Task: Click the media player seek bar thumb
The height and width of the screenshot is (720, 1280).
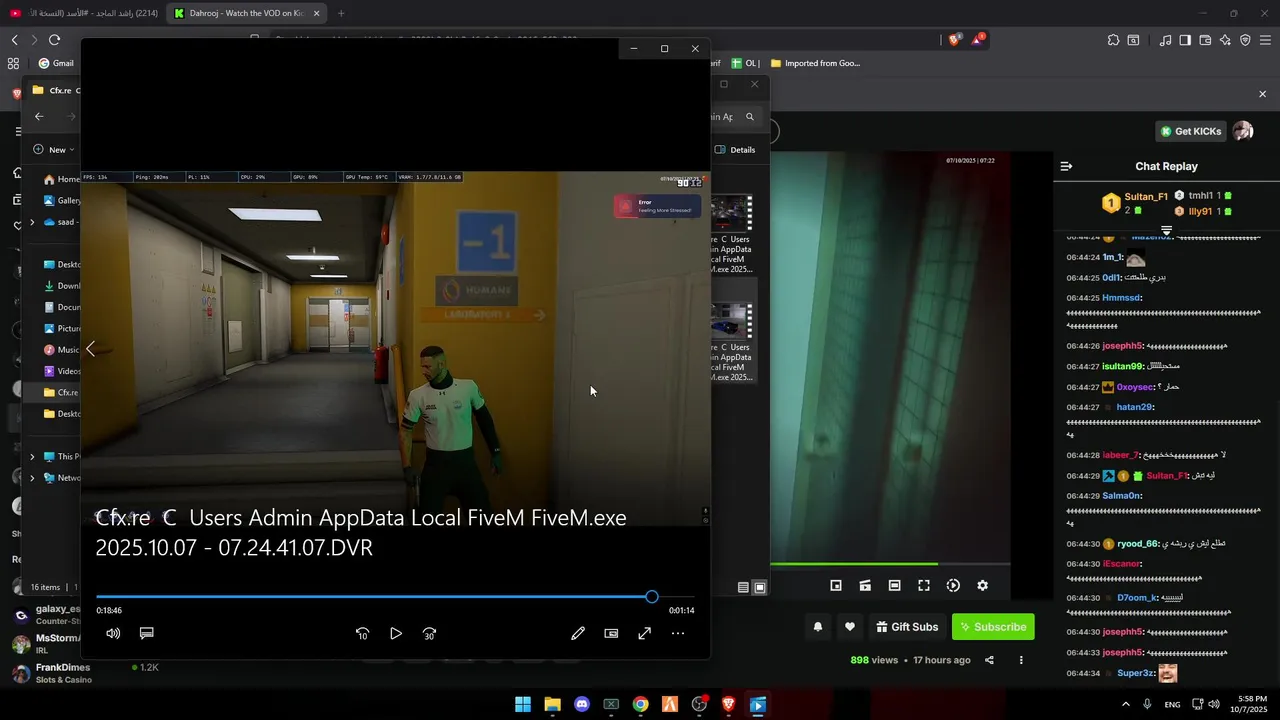Action: (x=652, y=597)
